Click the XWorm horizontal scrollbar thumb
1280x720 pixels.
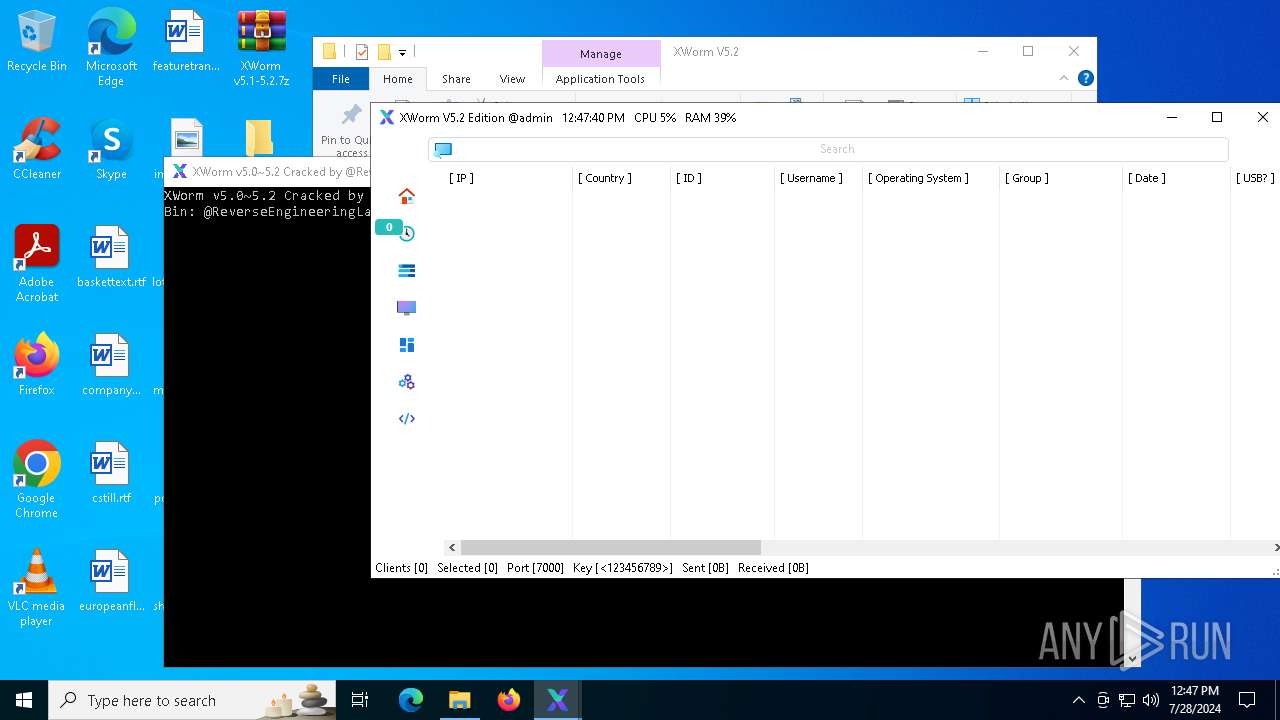pos(610,547)
